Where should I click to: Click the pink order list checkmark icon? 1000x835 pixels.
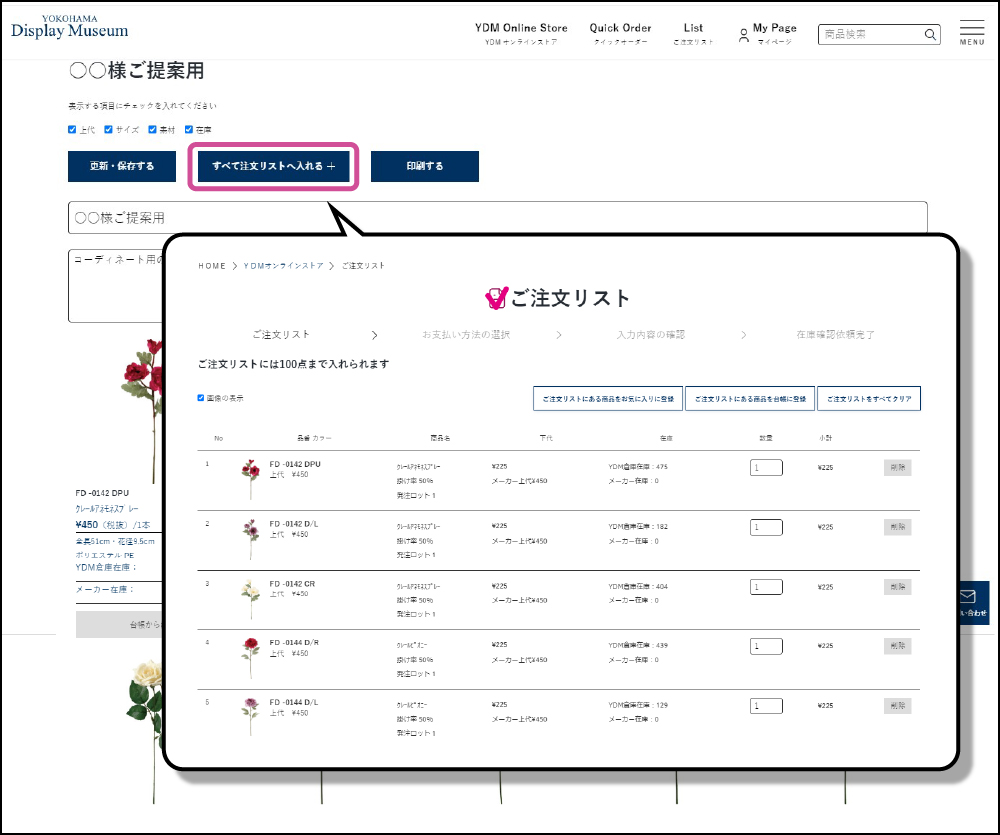coord(496,297)
